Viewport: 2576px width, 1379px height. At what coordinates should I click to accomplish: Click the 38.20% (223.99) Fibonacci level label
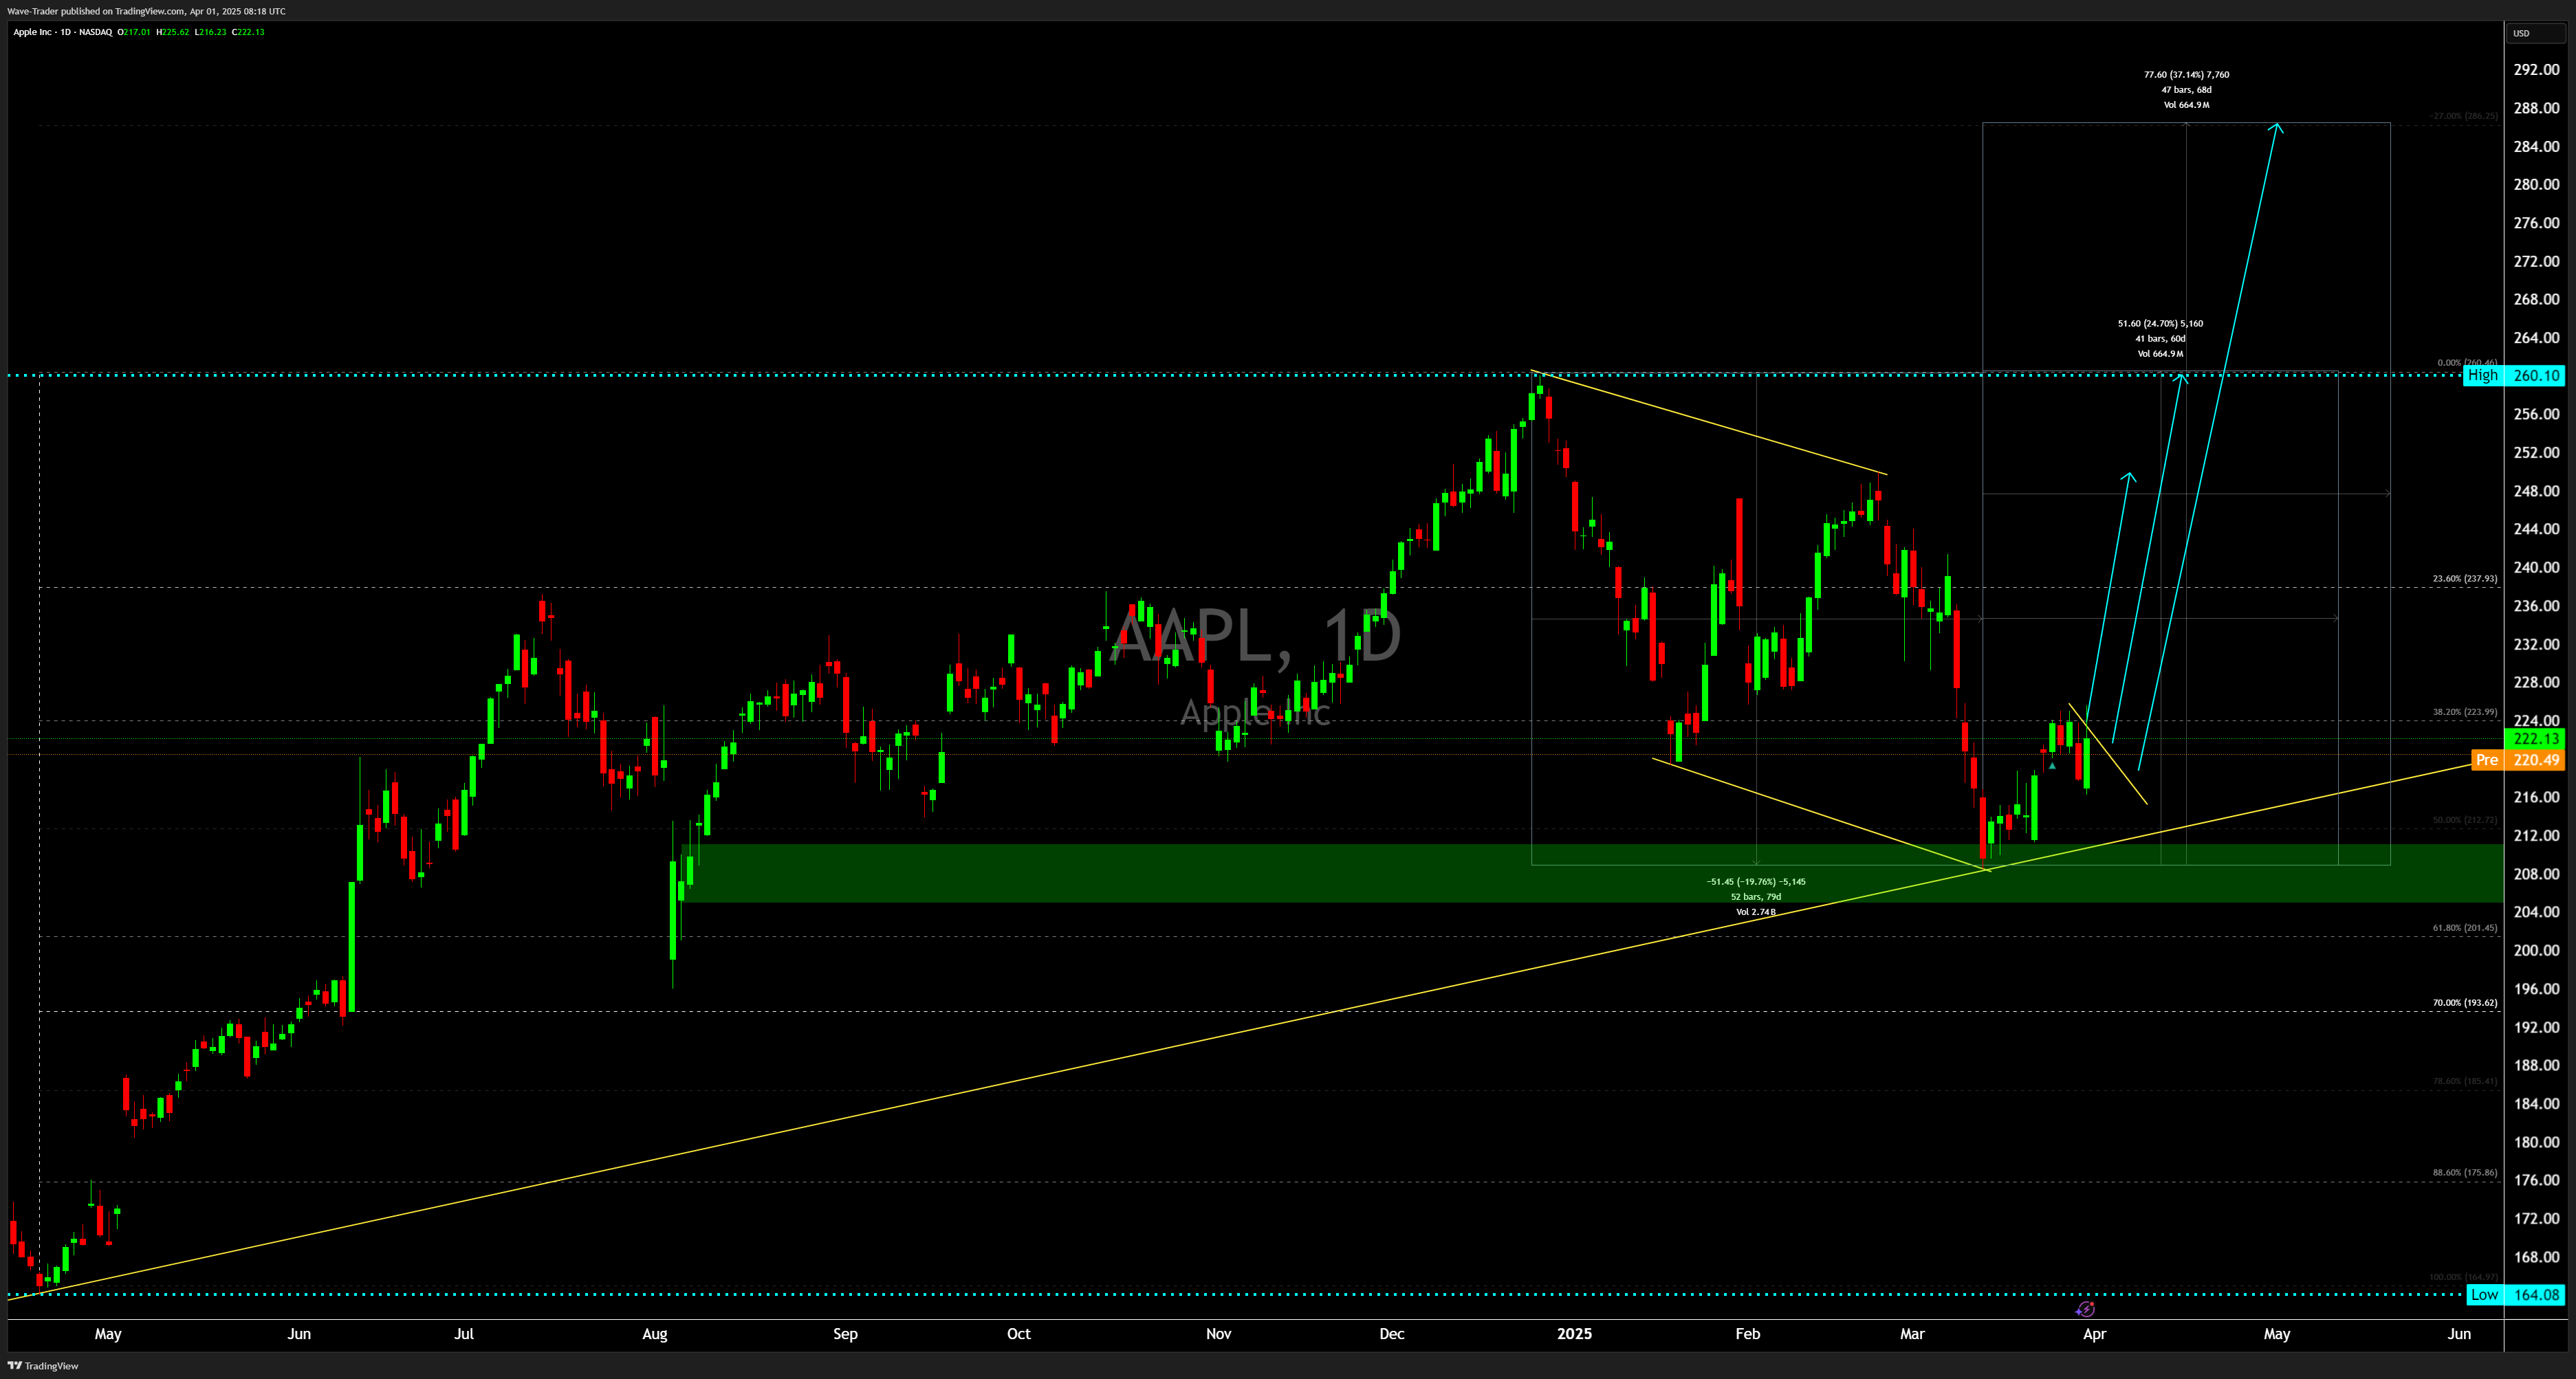[x=2465, y=712]
